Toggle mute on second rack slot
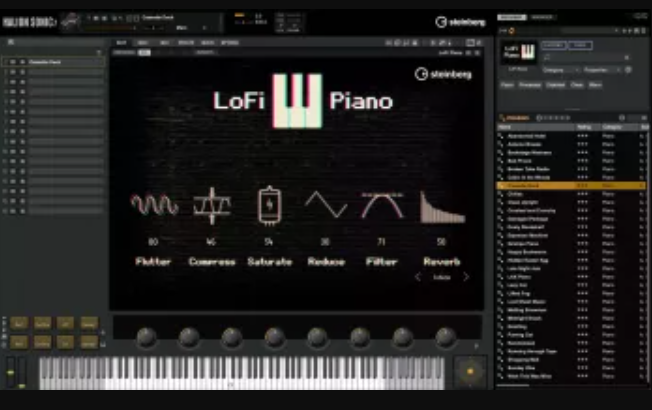652x410 pixels. click(x=13, y=72)
